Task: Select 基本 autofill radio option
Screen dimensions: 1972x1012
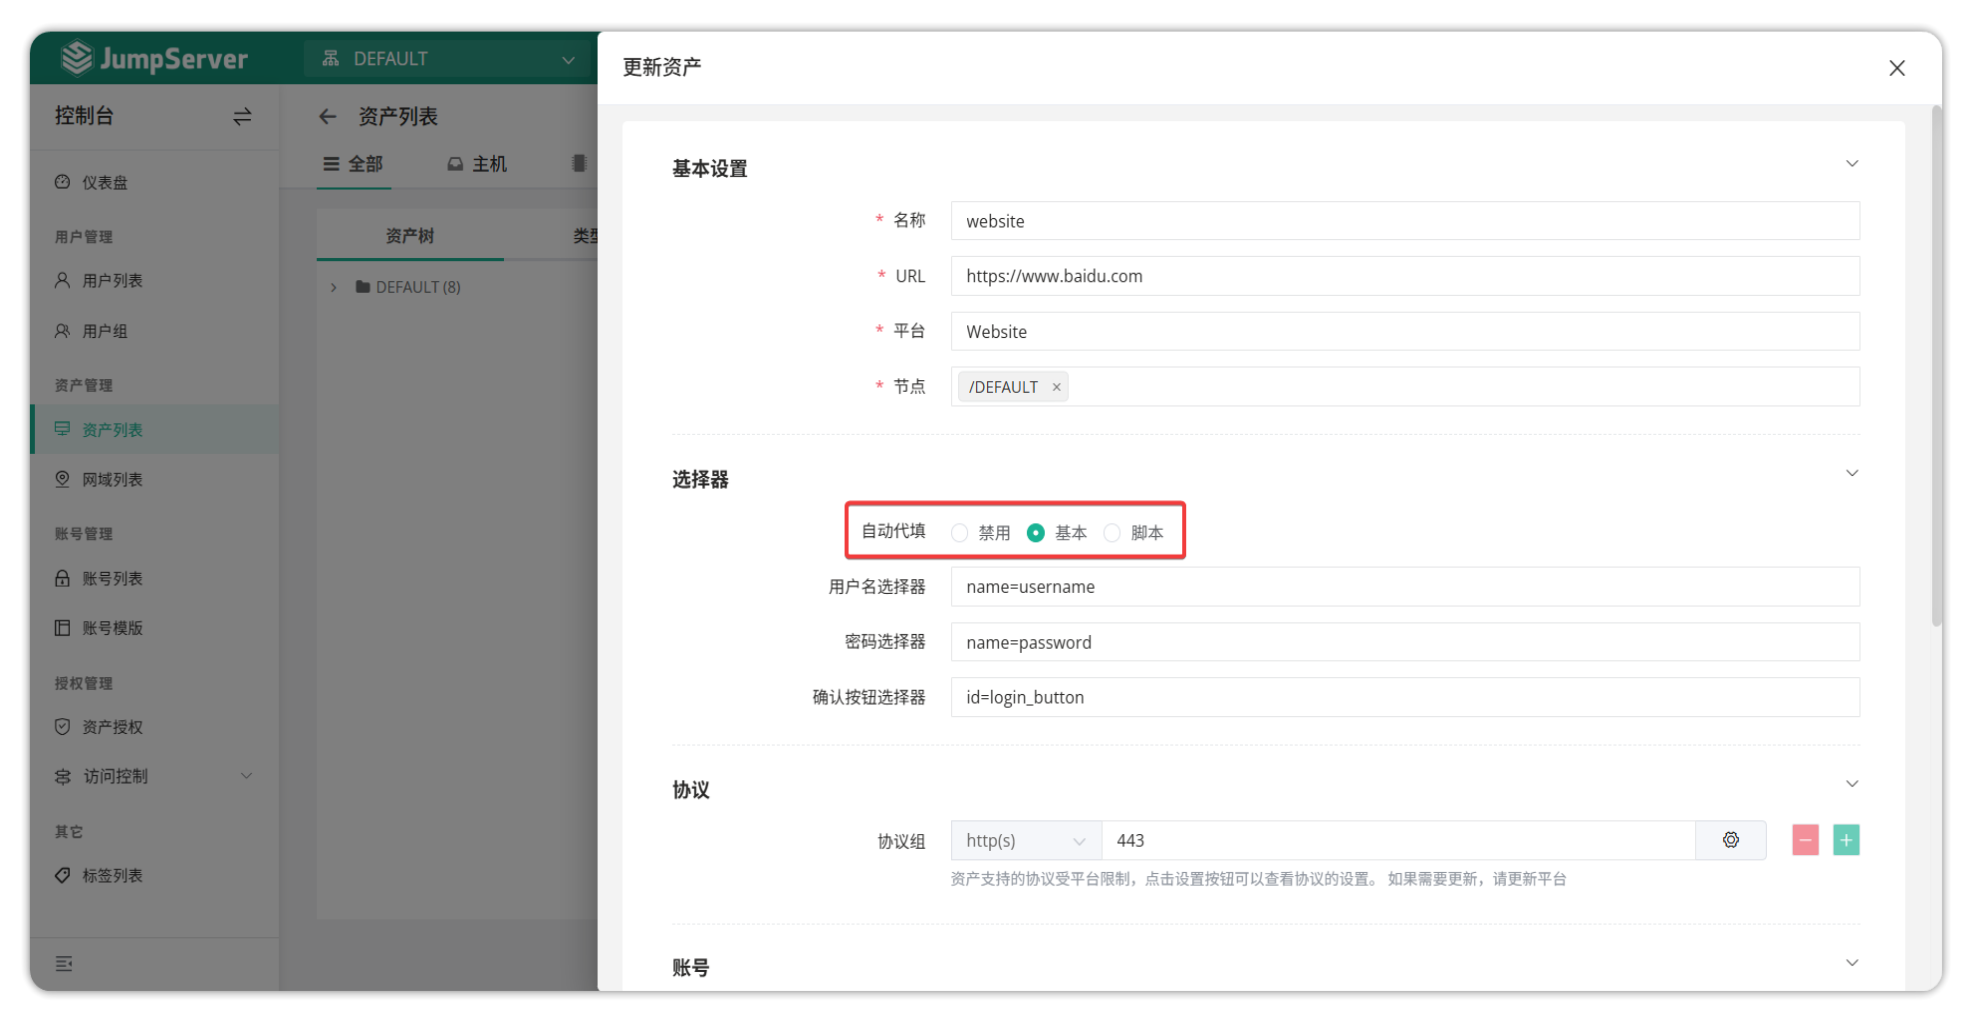Action: pyautogui.click(x=1036, y=533)
